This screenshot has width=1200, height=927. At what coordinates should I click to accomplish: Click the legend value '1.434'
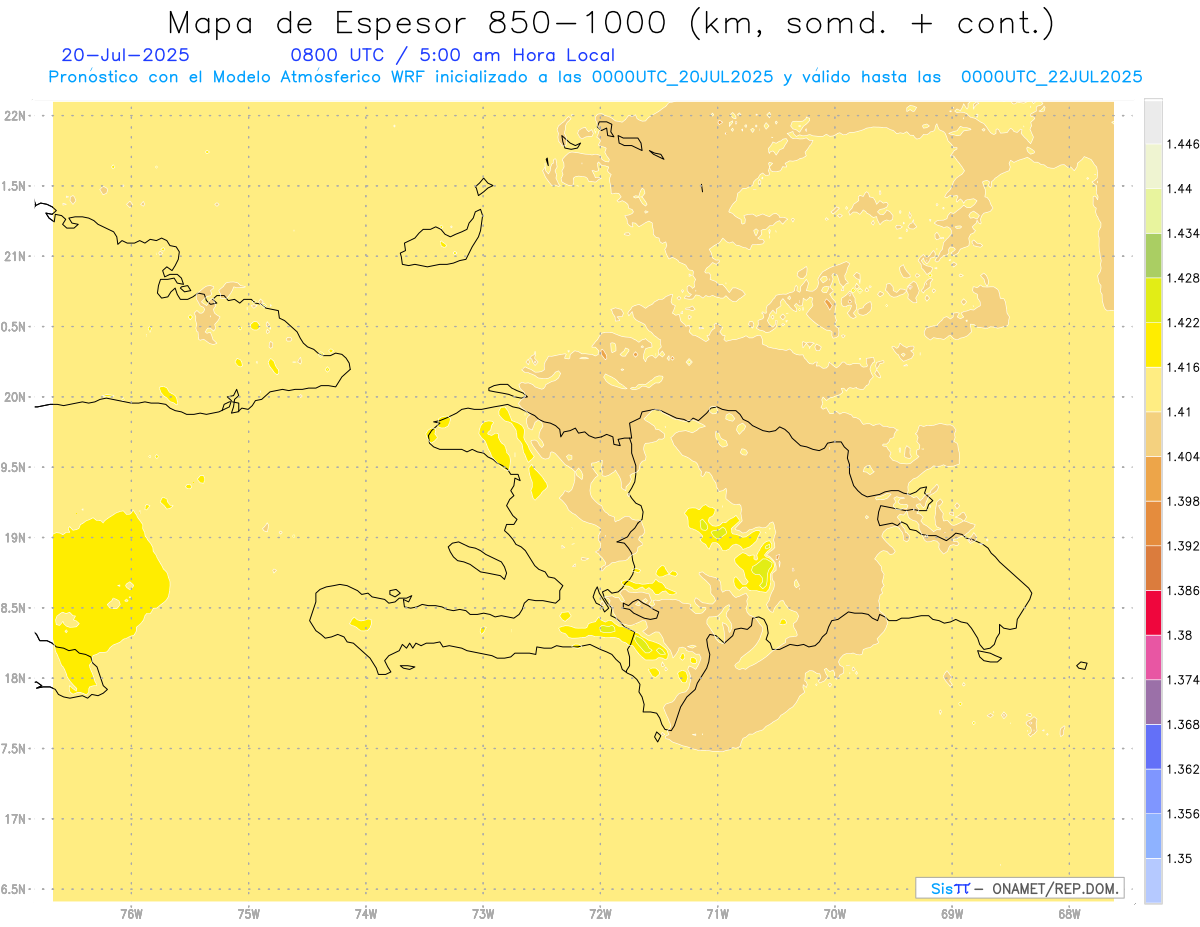click(x=1183, y=233)
